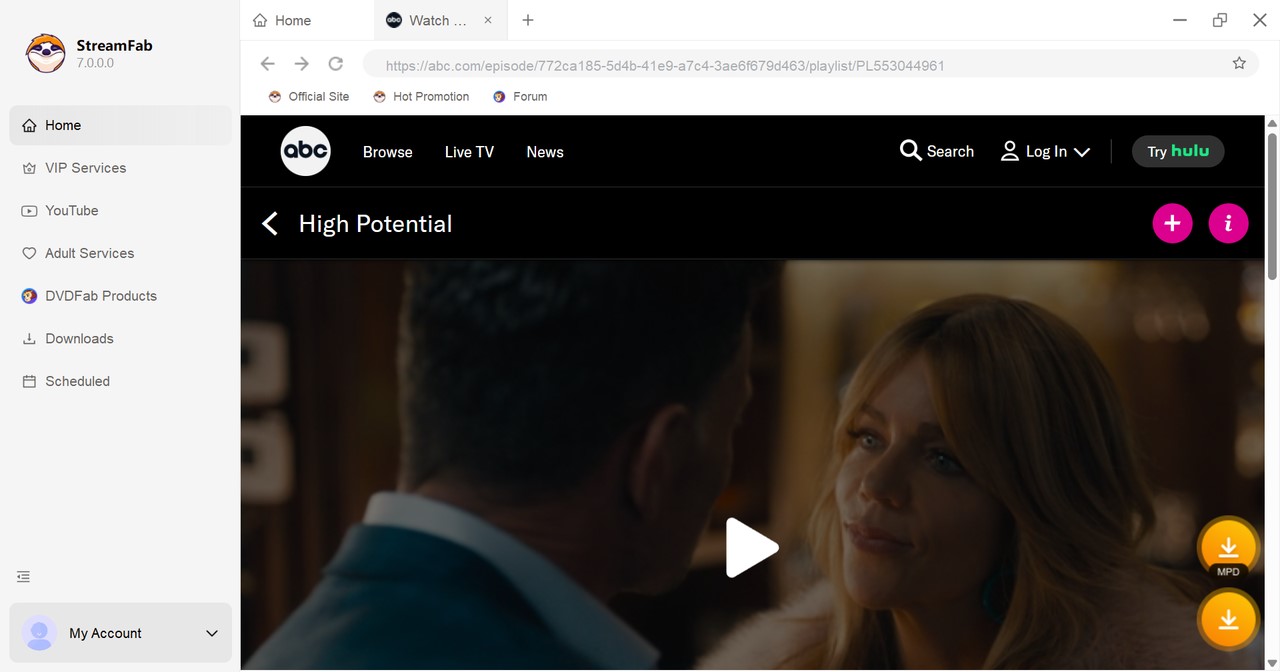Expand the My Account dropdown

tap(211, 633)
